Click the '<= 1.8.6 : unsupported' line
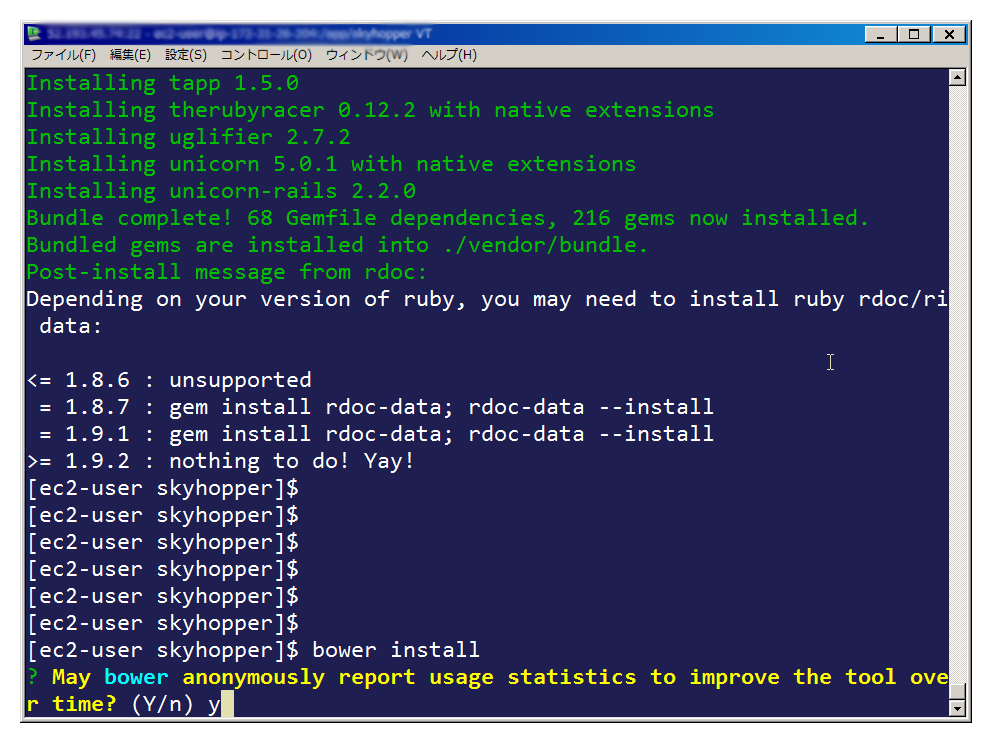The height and width of the screenshot is (743, 992). tap(169, 380)
